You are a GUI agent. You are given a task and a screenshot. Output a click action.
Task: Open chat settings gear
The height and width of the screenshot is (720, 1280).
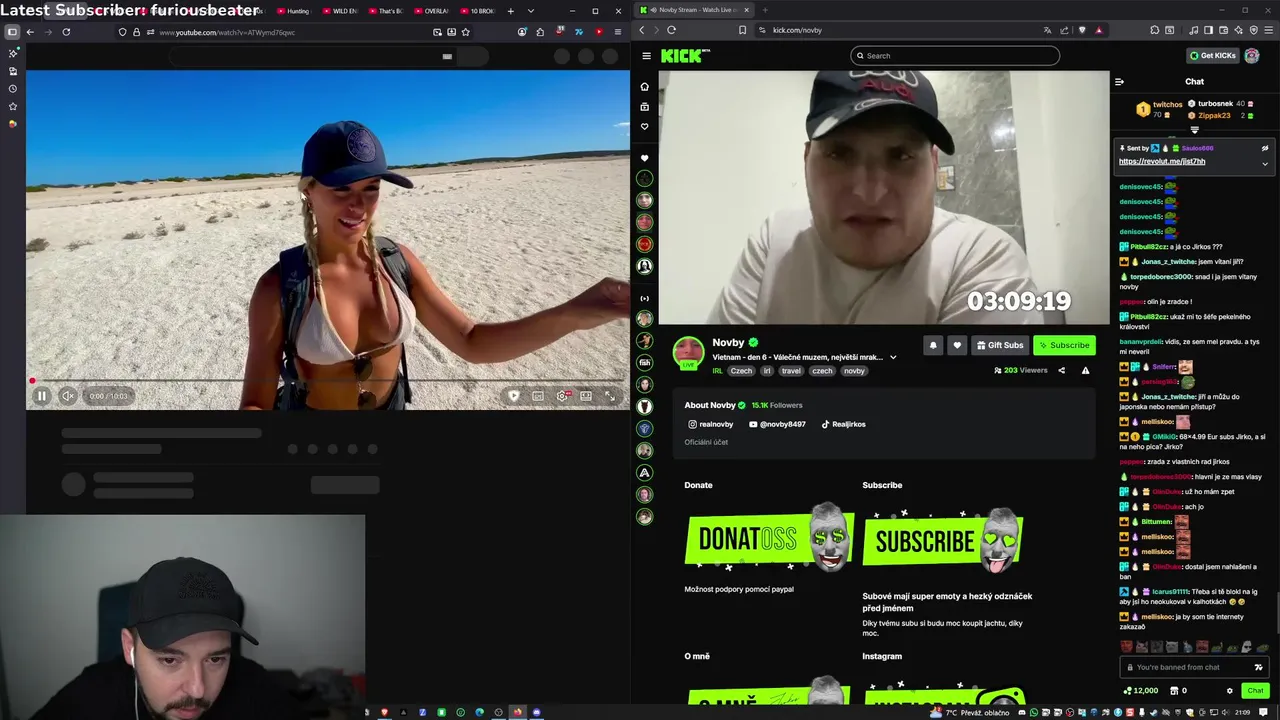coord(1230,690)
